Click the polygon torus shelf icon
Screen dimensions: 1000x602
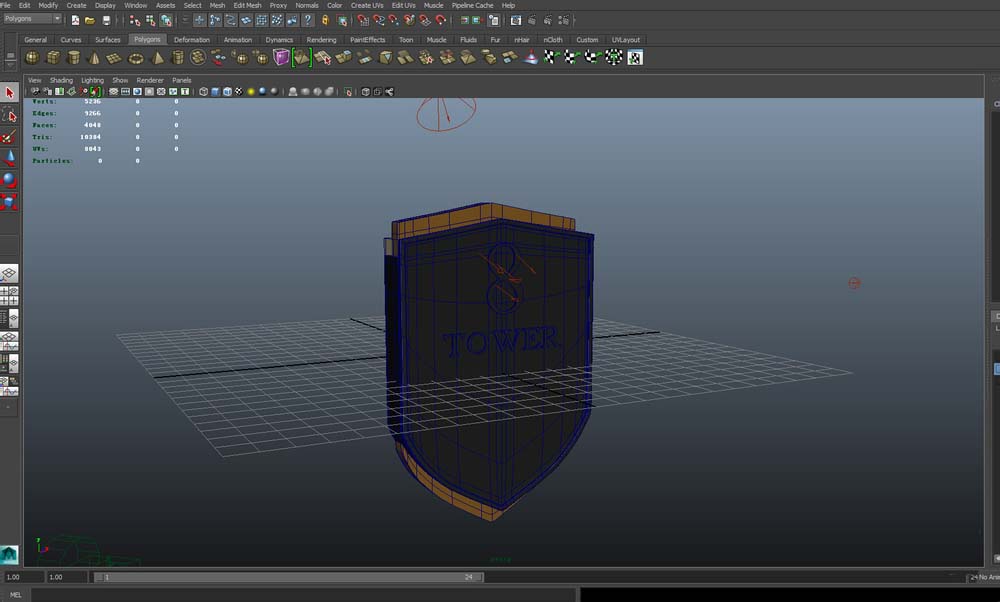(x=136, y=58)
